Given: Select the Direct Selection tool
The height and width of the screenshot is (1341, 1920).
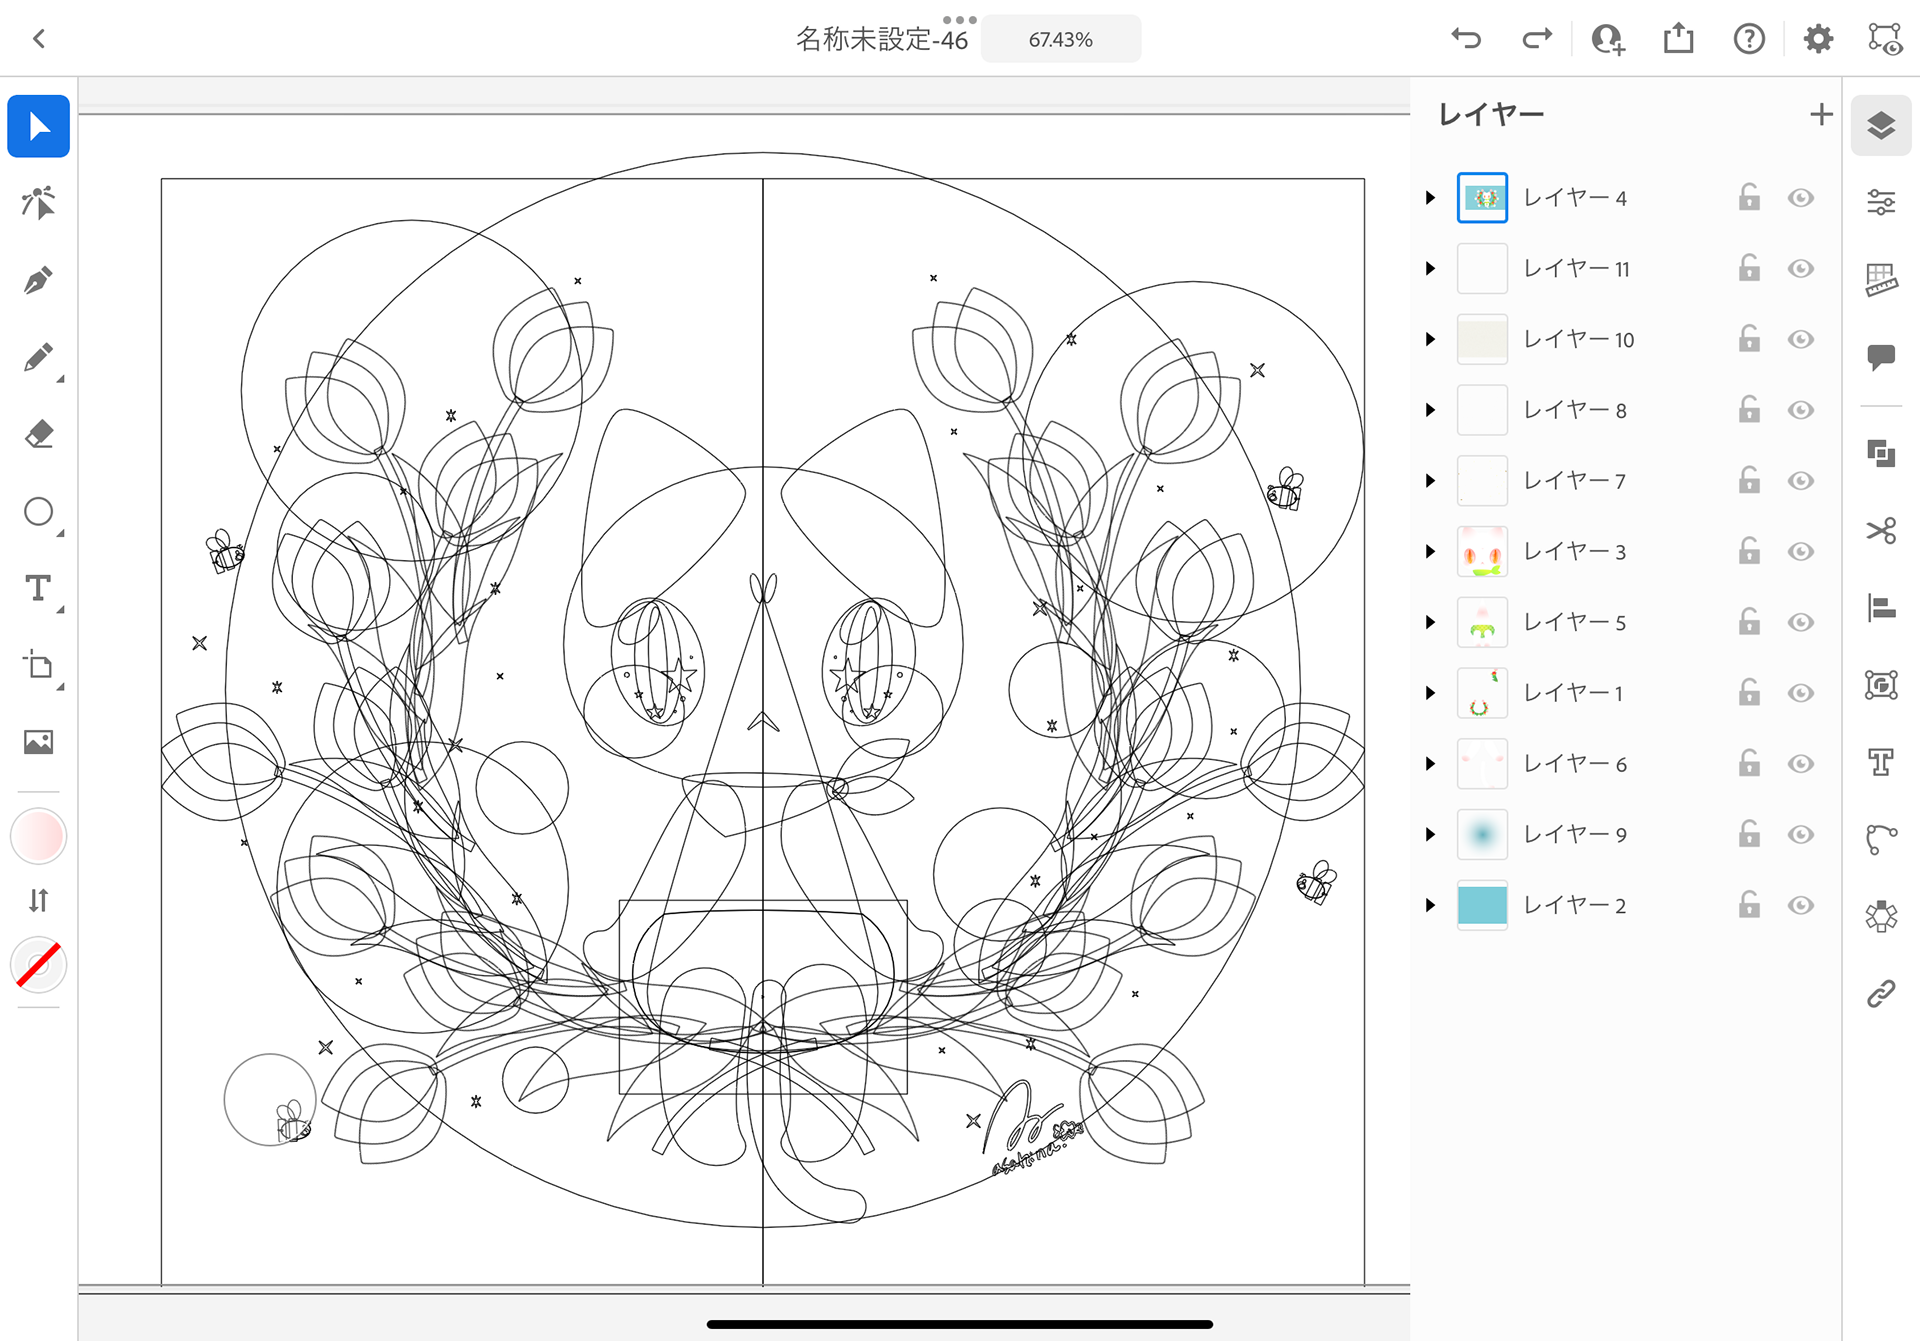Looking at the screenshot, I should (x=38, y=203).
